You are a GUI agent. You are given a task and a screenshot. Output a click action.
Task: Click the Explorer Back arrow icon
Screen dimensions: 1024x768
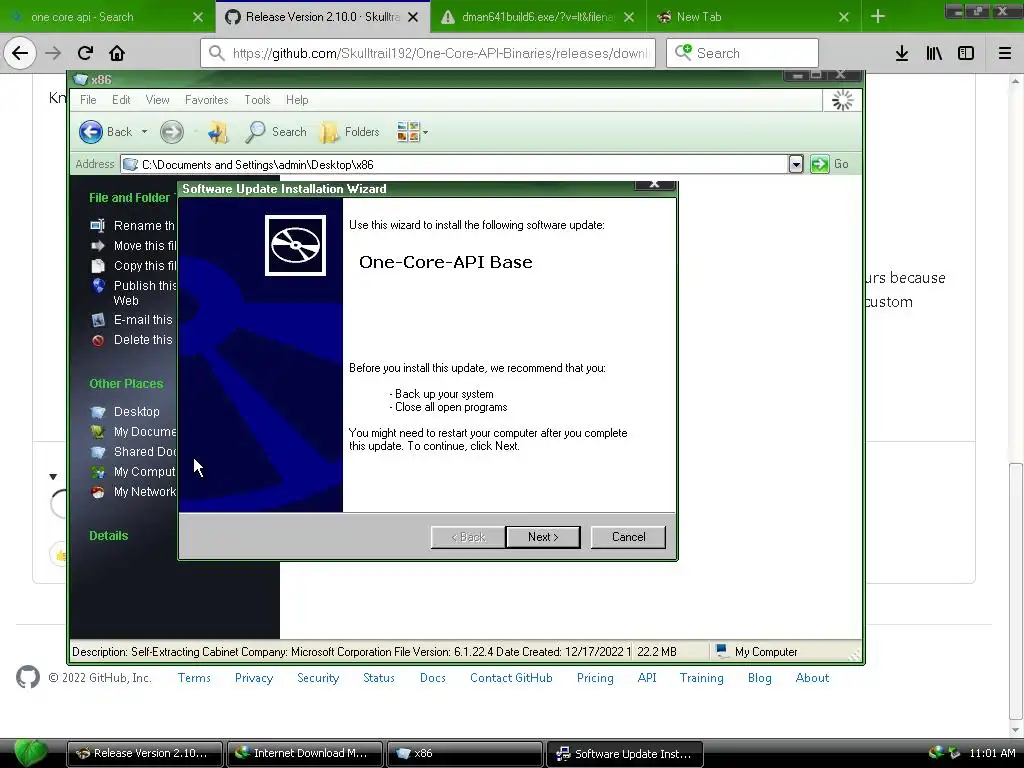pos(91,132)
